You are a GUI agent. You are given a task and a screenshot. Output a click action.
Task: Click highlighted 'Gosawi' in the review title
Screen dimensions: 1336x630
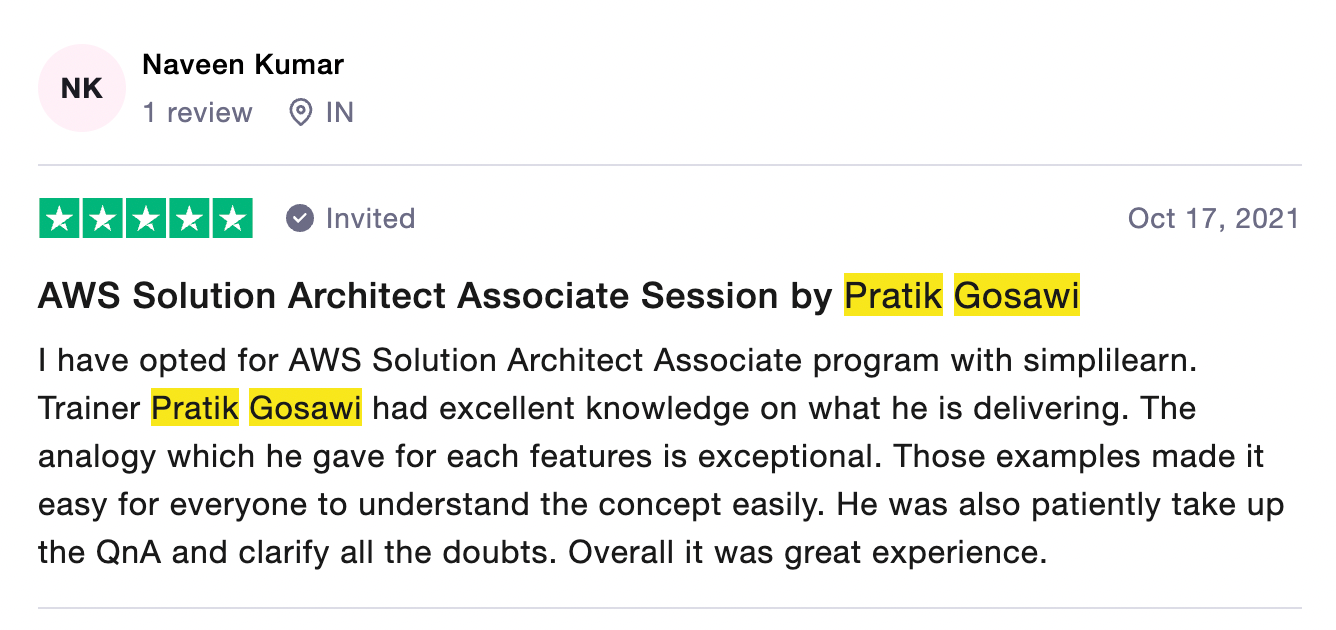point(1016,297)
